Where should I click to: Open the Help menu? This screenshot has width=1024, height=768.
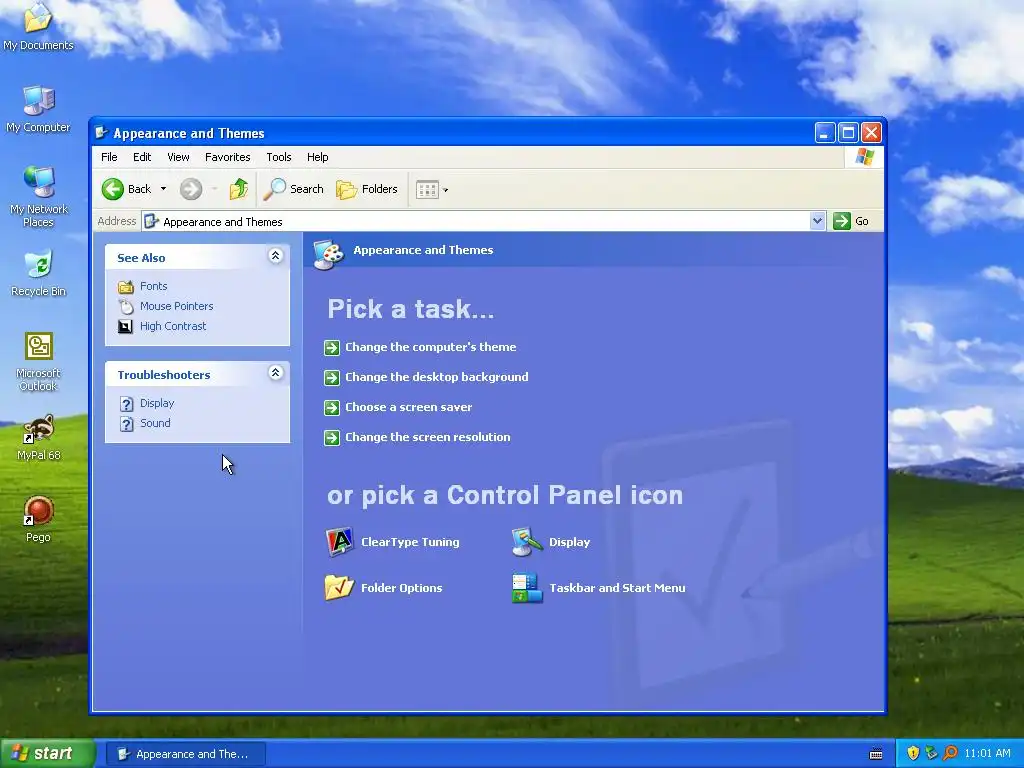tap(317, 157)
